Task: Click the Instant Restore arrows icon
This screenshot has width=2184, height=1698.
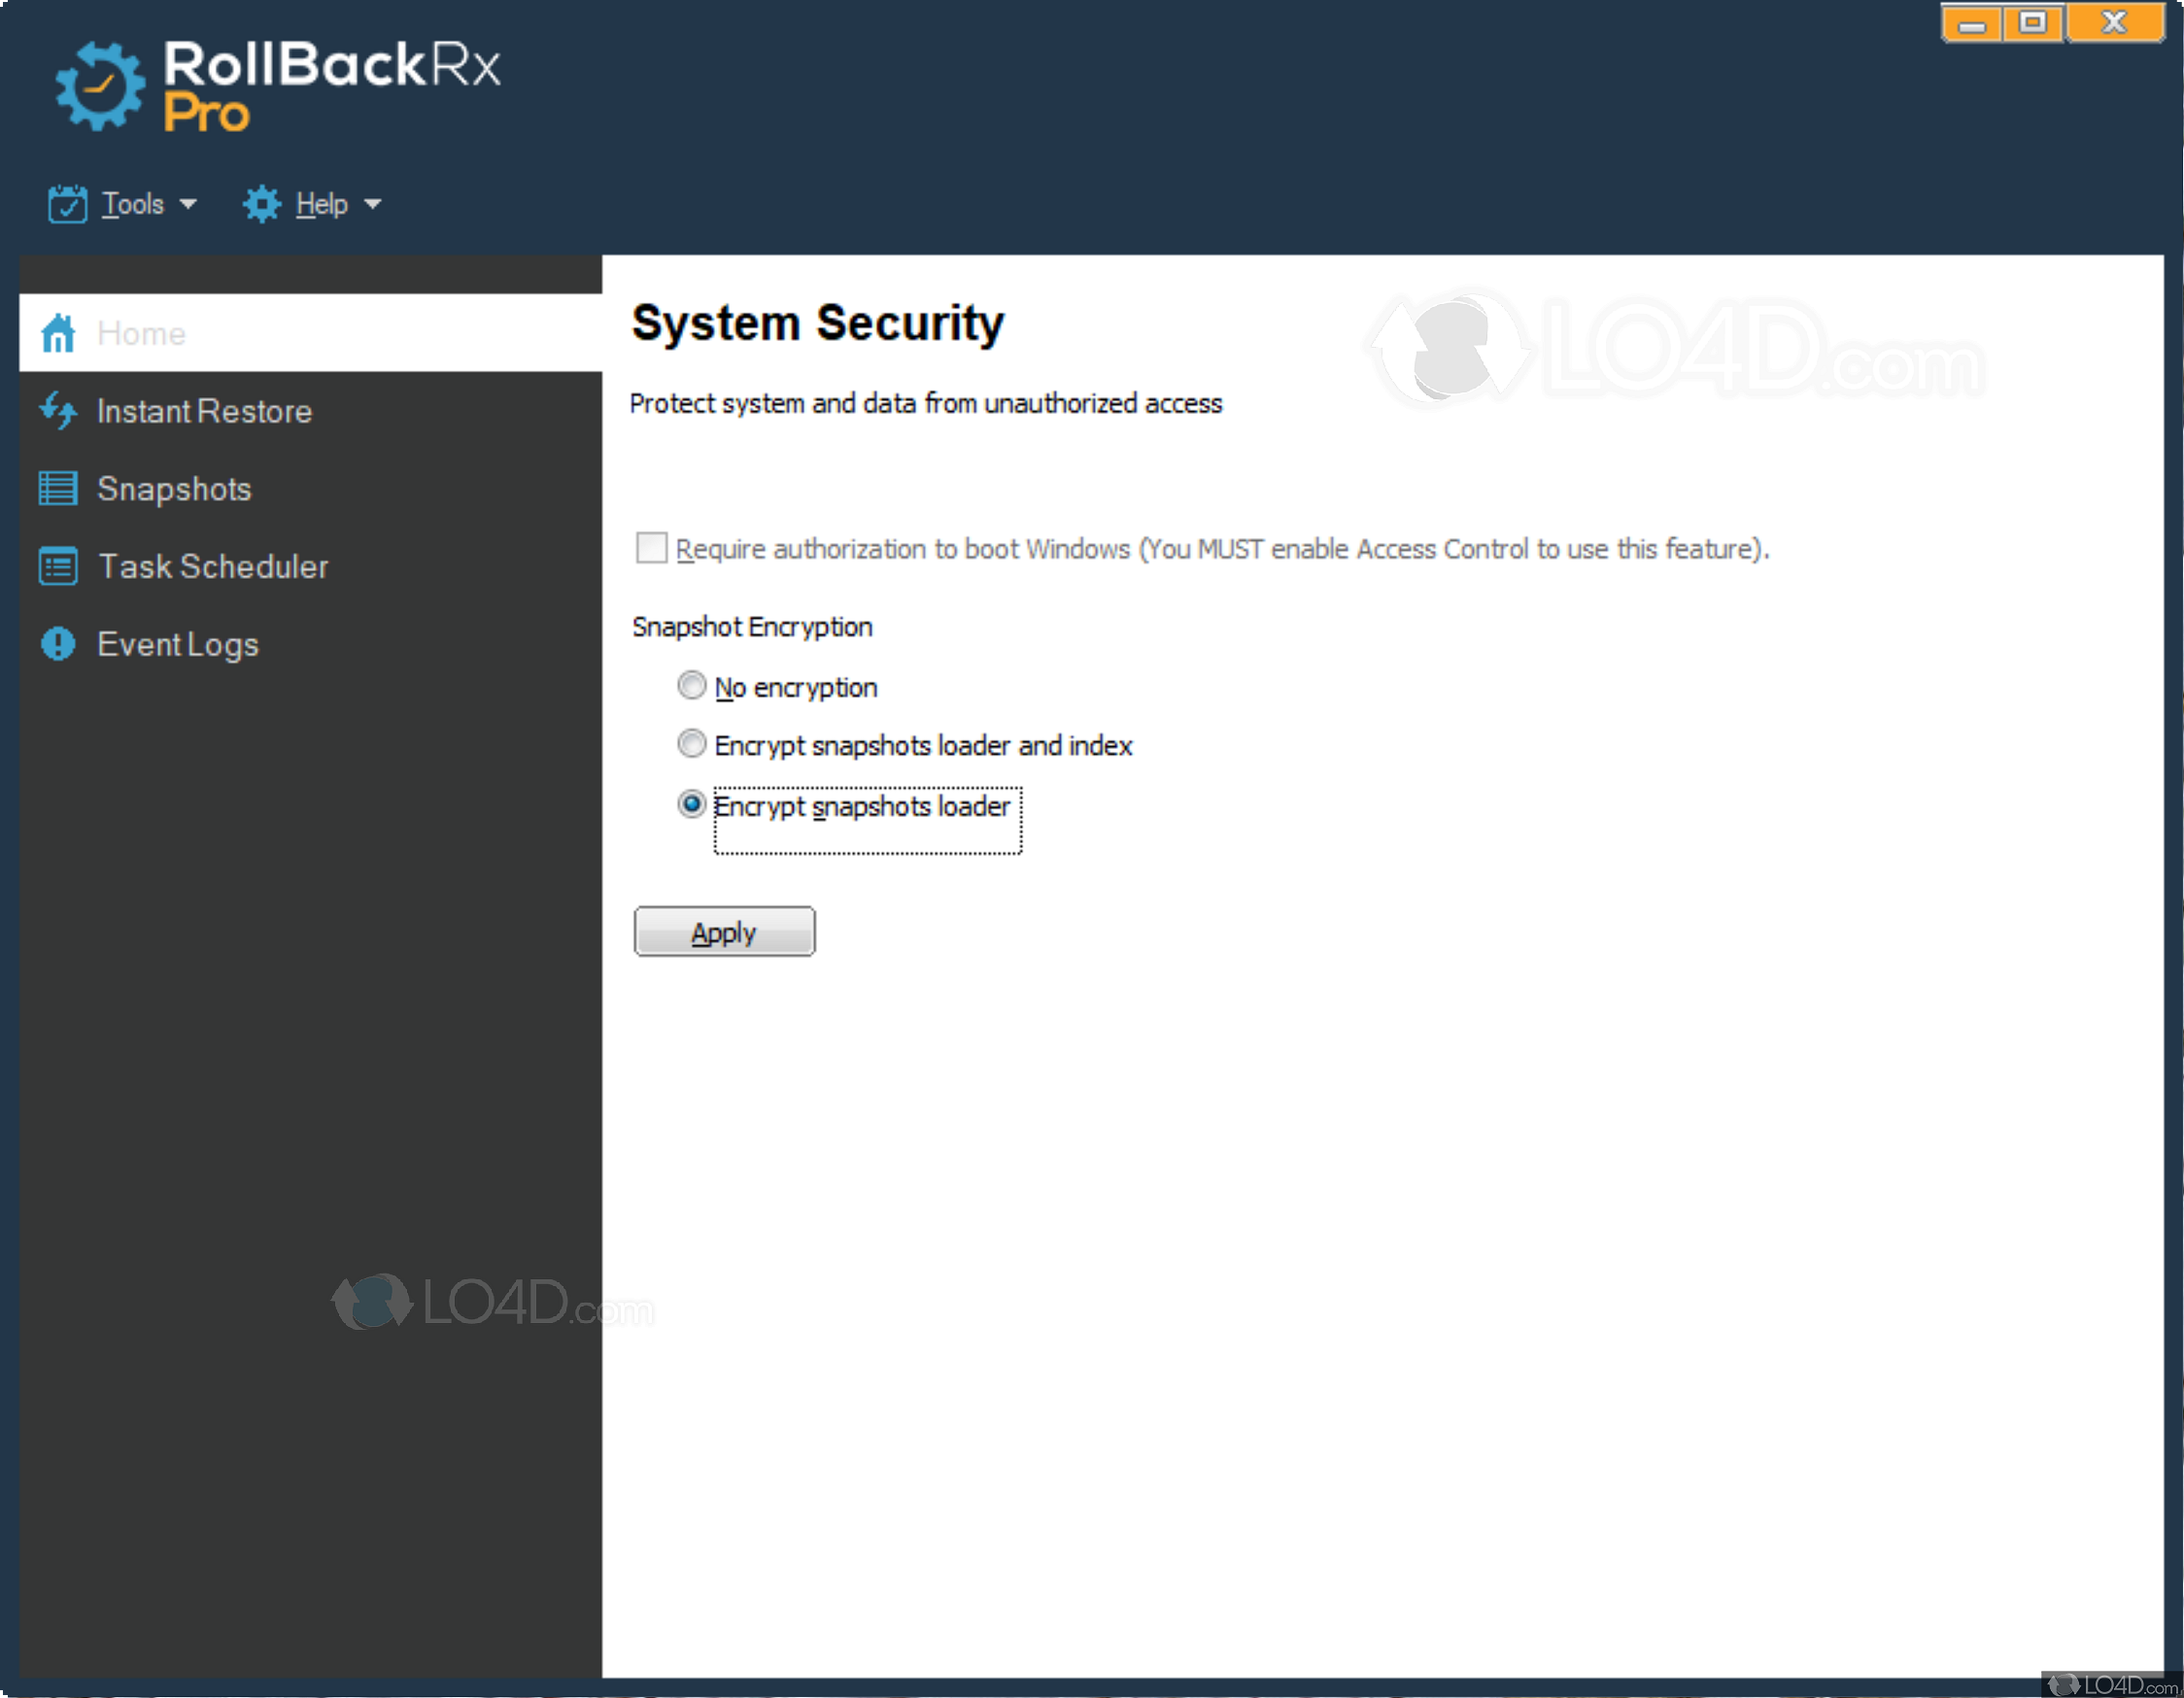Action: click(x=57, y=411)
